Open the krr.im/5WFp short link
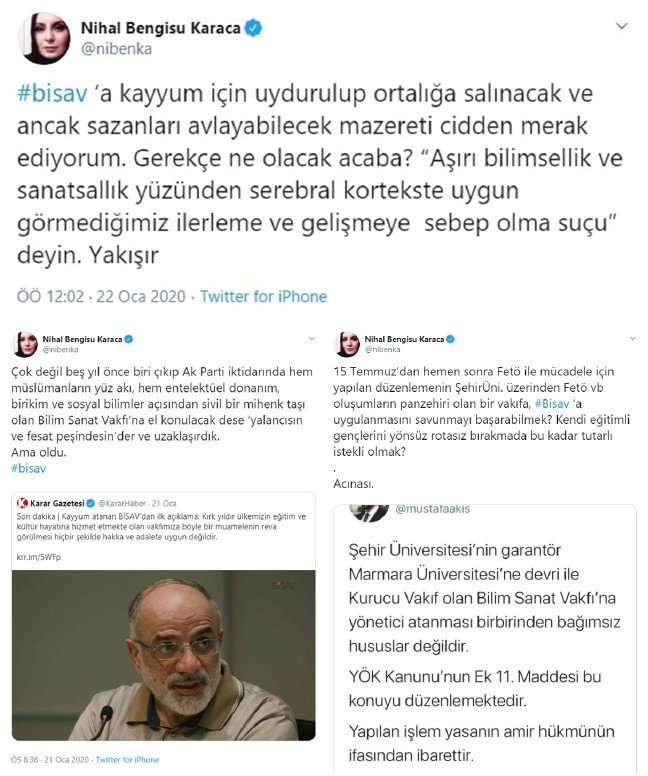This screenshot has height=776, width=648. point(39,557)
